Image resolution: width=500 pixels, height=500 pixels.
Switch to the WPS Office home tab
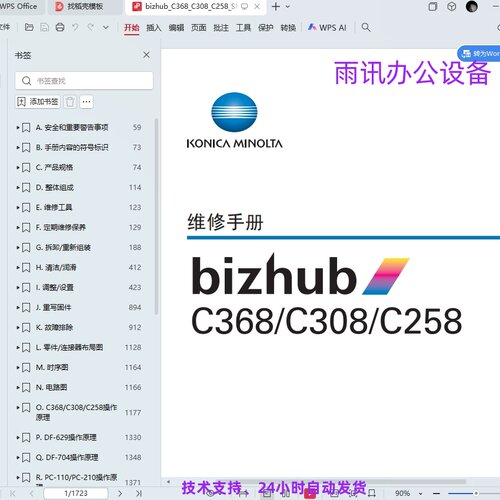coord(19,6)
